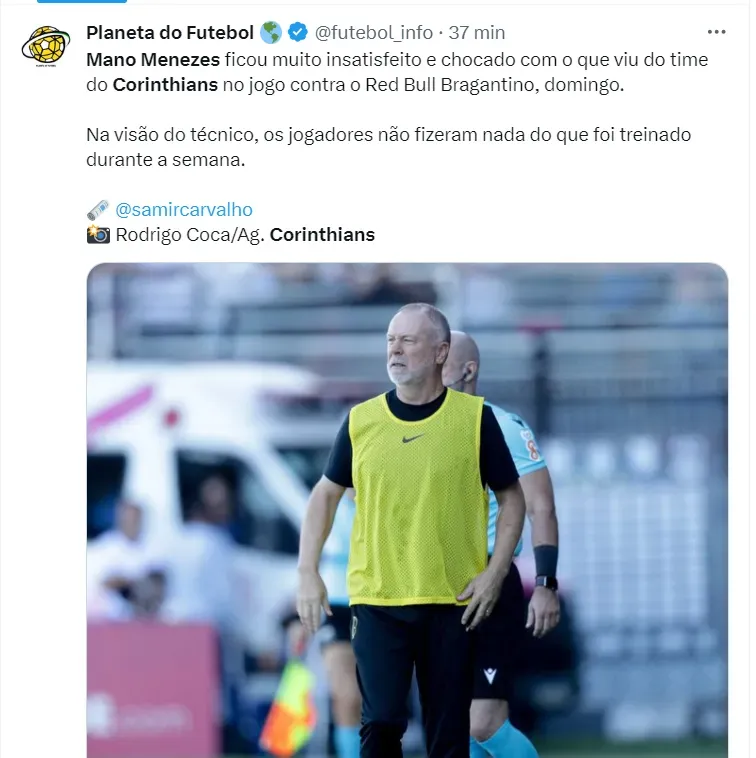
Task: Open the three-dot more options menu
Action: [x=716, y=32]
